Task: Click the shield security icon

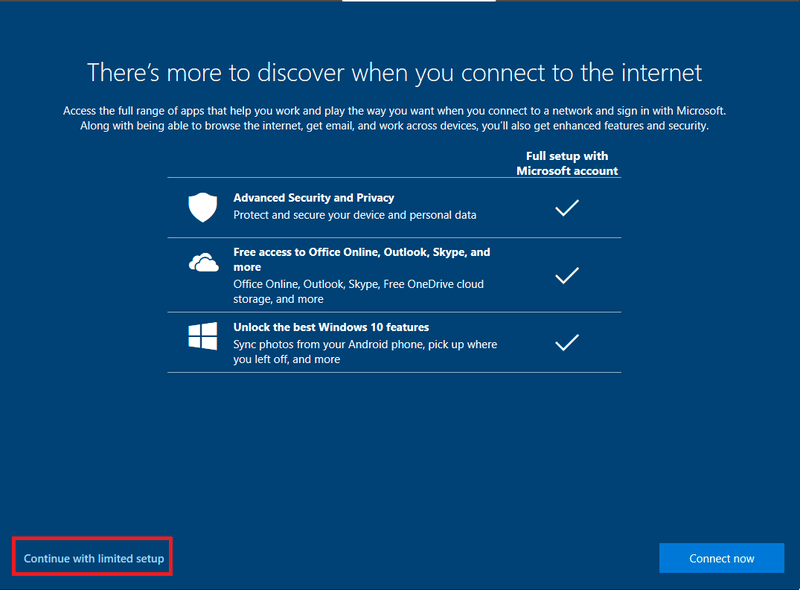Action: pos(203,207)
